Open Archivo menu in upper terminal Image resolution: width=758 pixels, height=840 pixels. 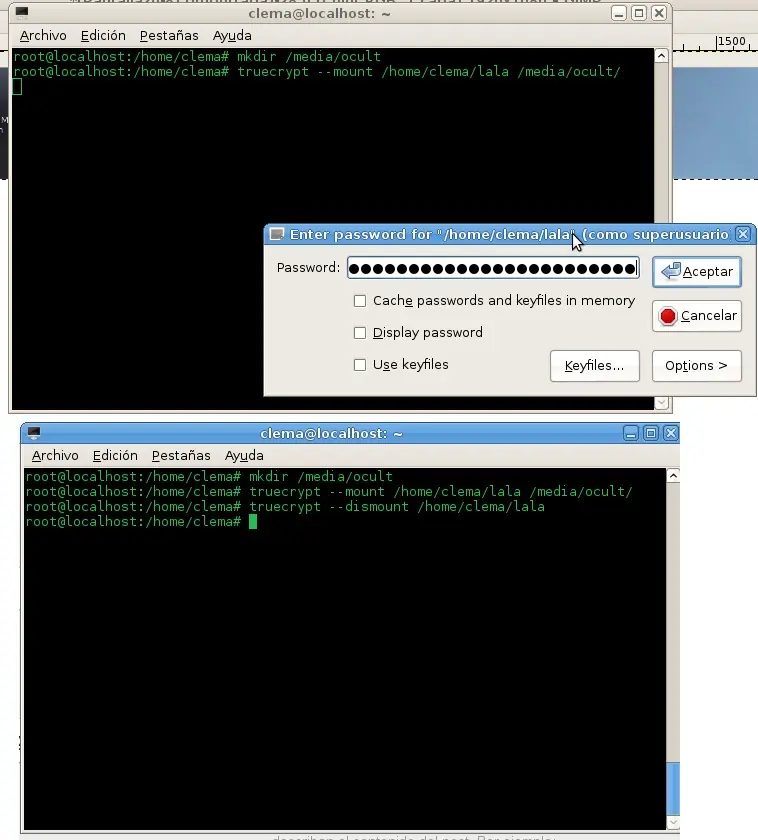(43, 35)
